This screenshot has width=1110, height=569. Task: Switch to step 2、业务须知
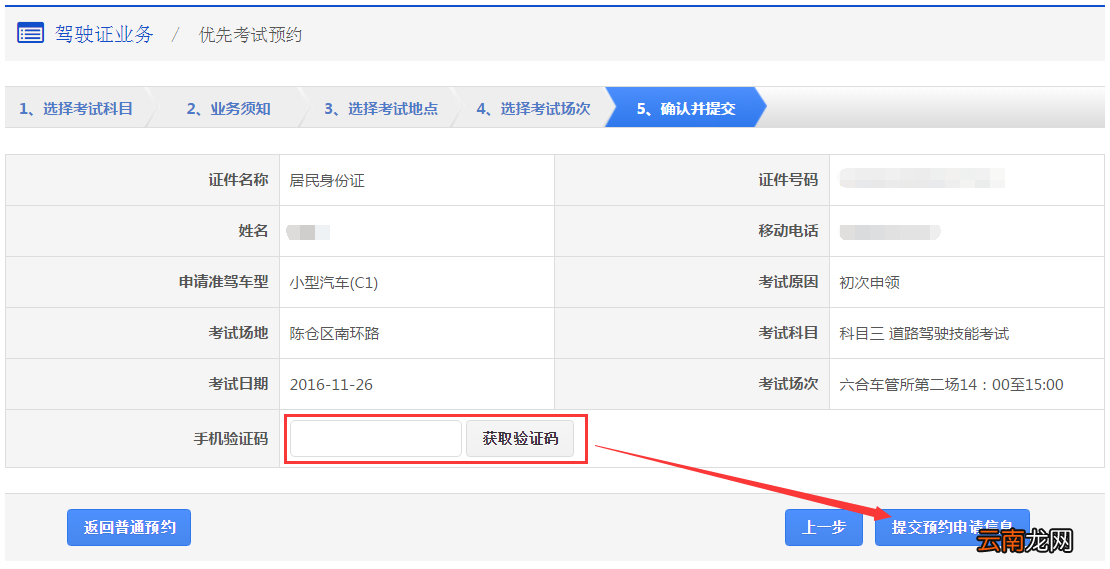(228, 109)
